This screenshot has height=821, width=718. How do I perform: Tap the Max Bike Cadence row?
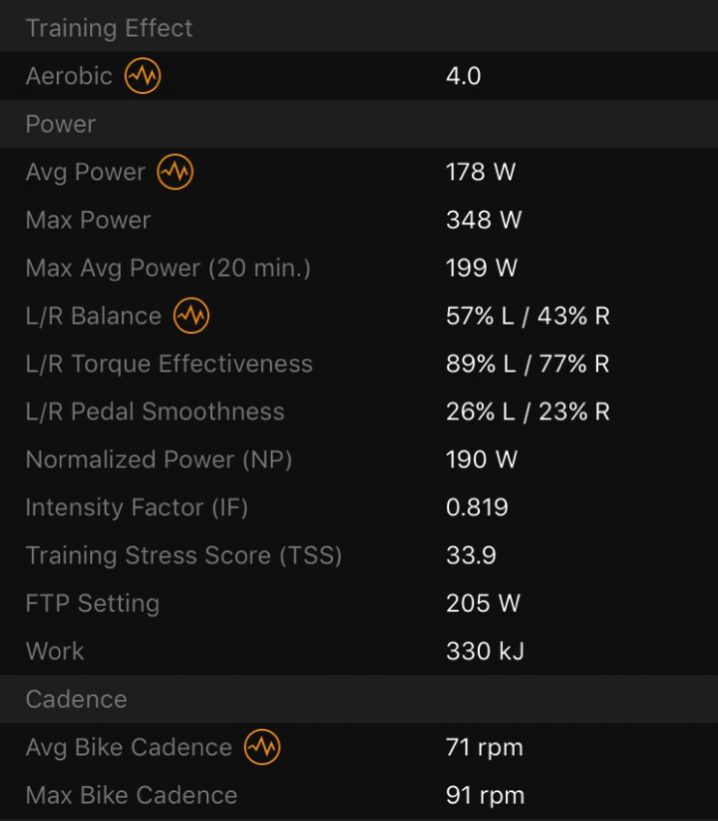359,795
